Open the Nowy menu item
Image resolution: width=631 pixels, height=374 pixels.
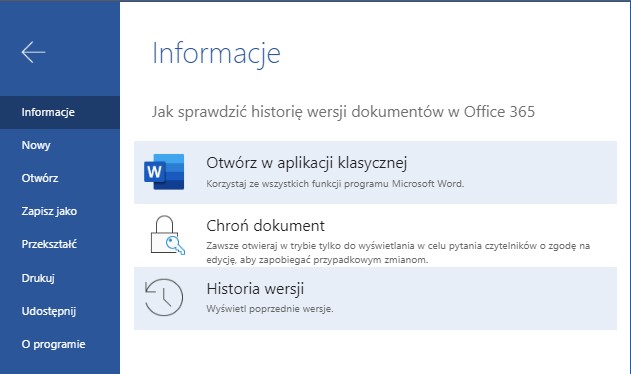60,145
